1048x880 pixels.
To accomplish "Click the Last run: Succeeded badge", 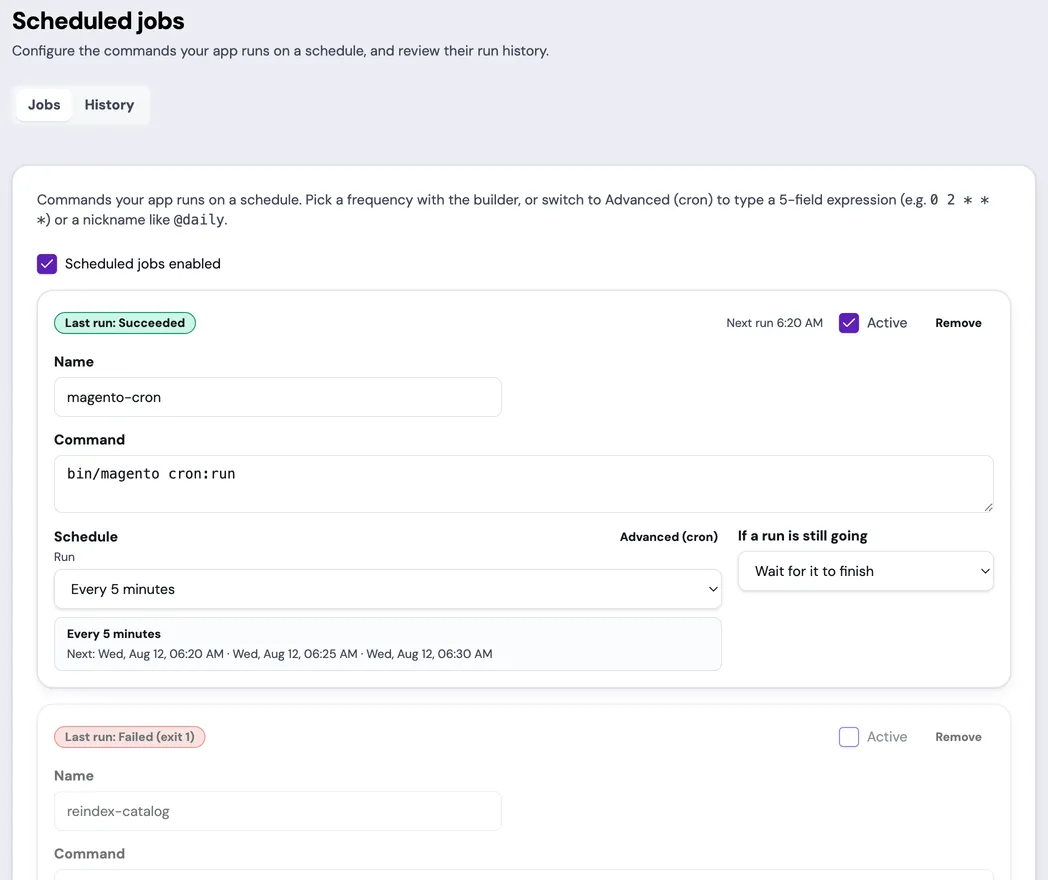I will (125, 323).
